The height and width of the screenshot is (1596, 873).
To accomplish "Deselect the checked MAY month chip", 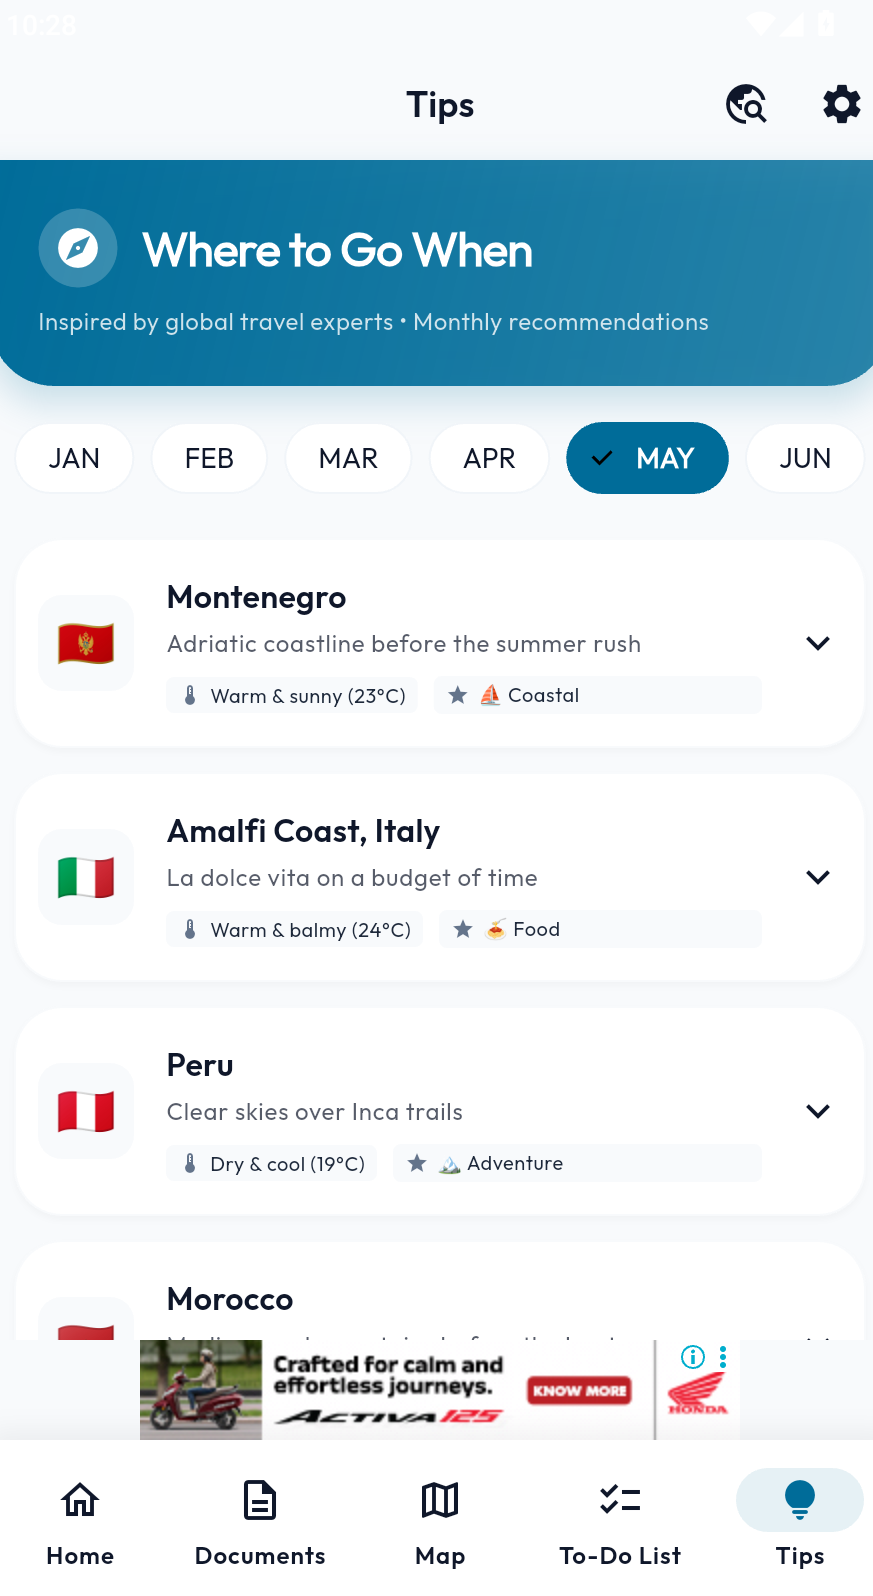I will pyautogui.click(x=647, y=458).
